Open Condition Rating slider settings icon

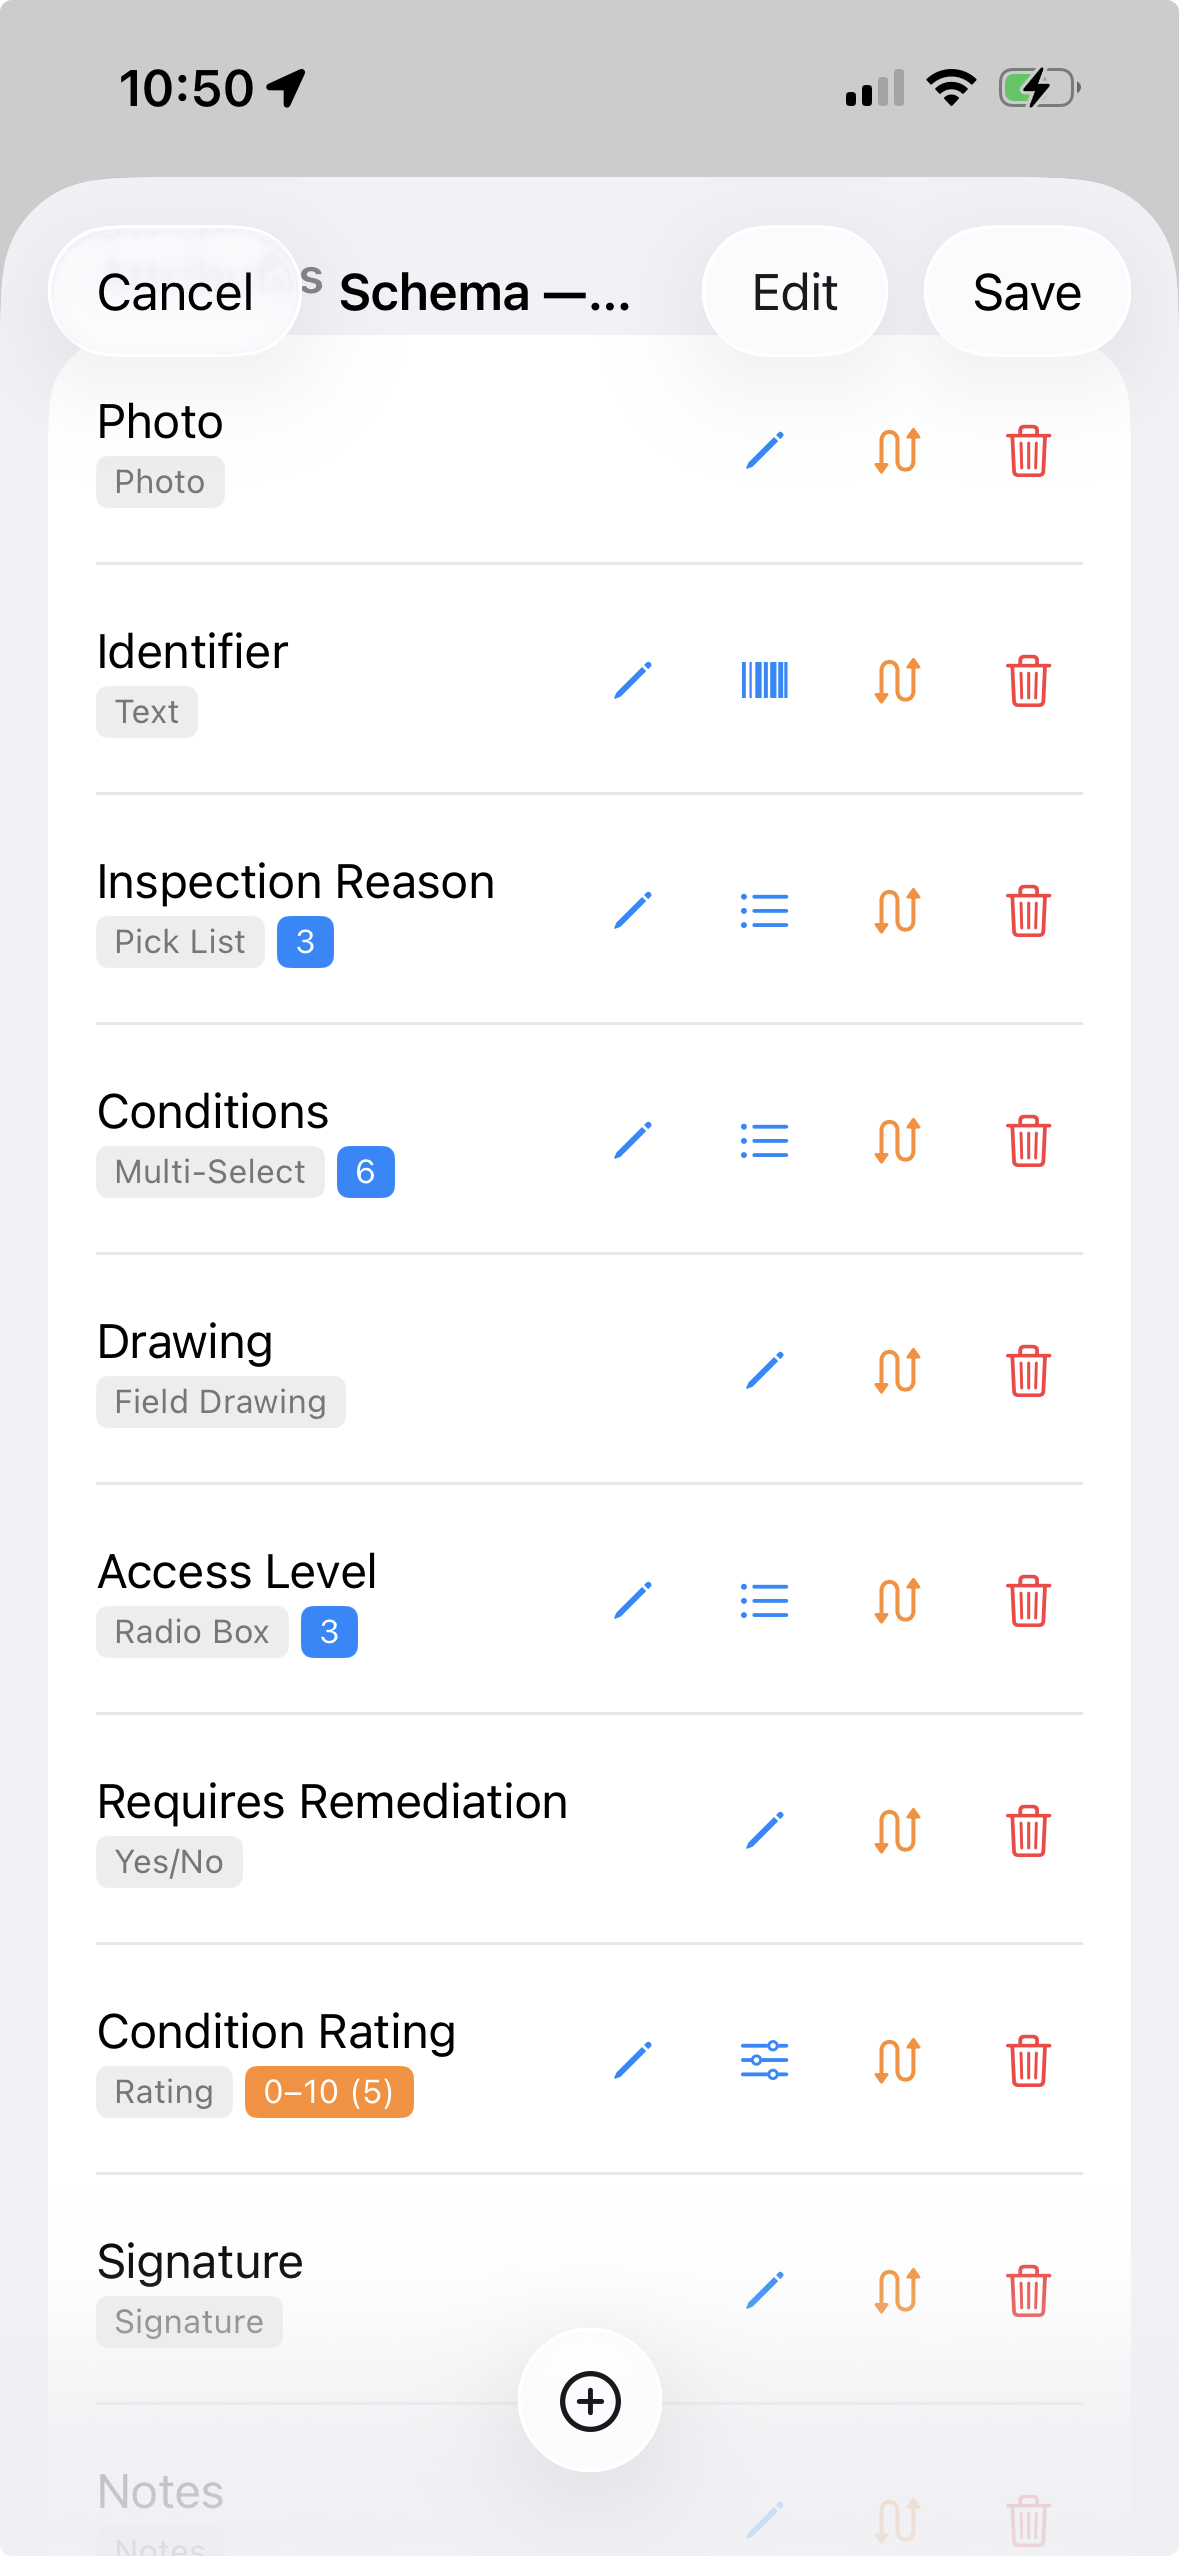pyautogui.click(x=765, y=2061)
